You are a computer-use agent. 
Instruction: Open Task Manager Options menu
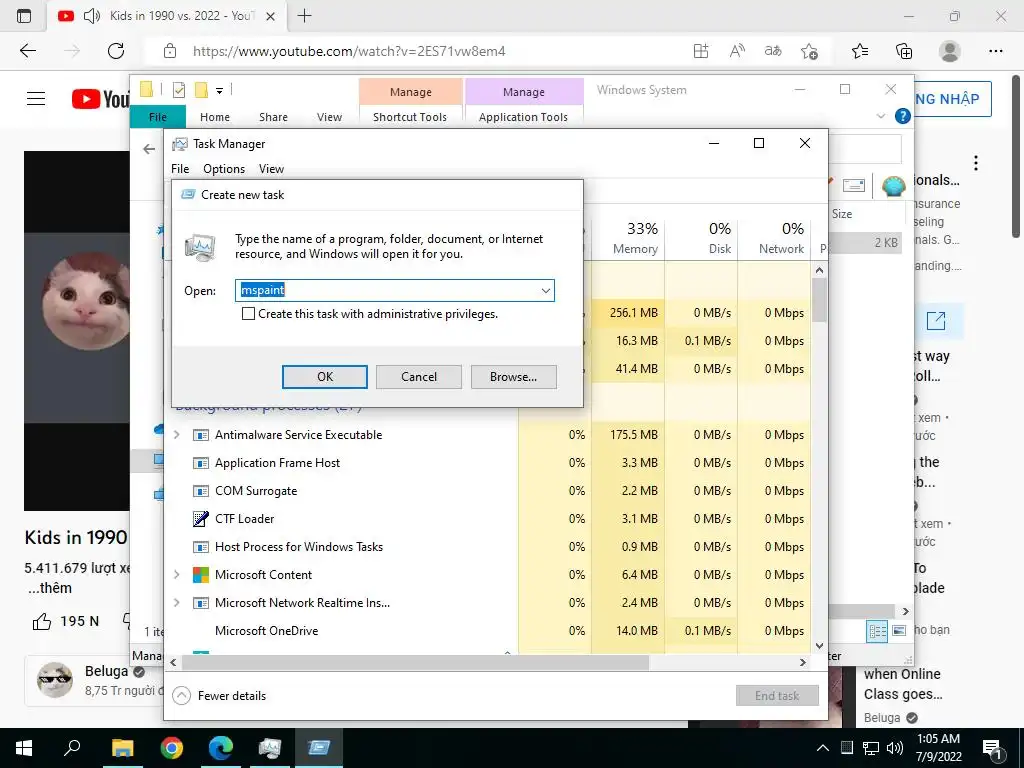(224, 168)
